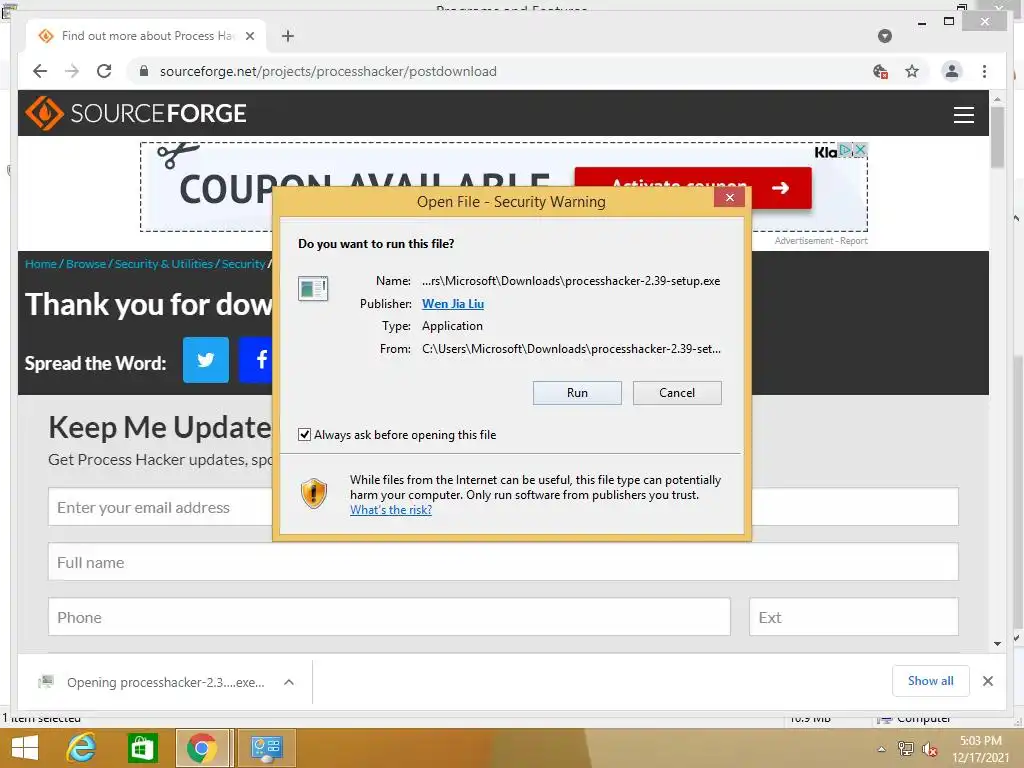Open Chrome's tab search dropdown
The image size is (1024, 768).
tap(885, 36)
